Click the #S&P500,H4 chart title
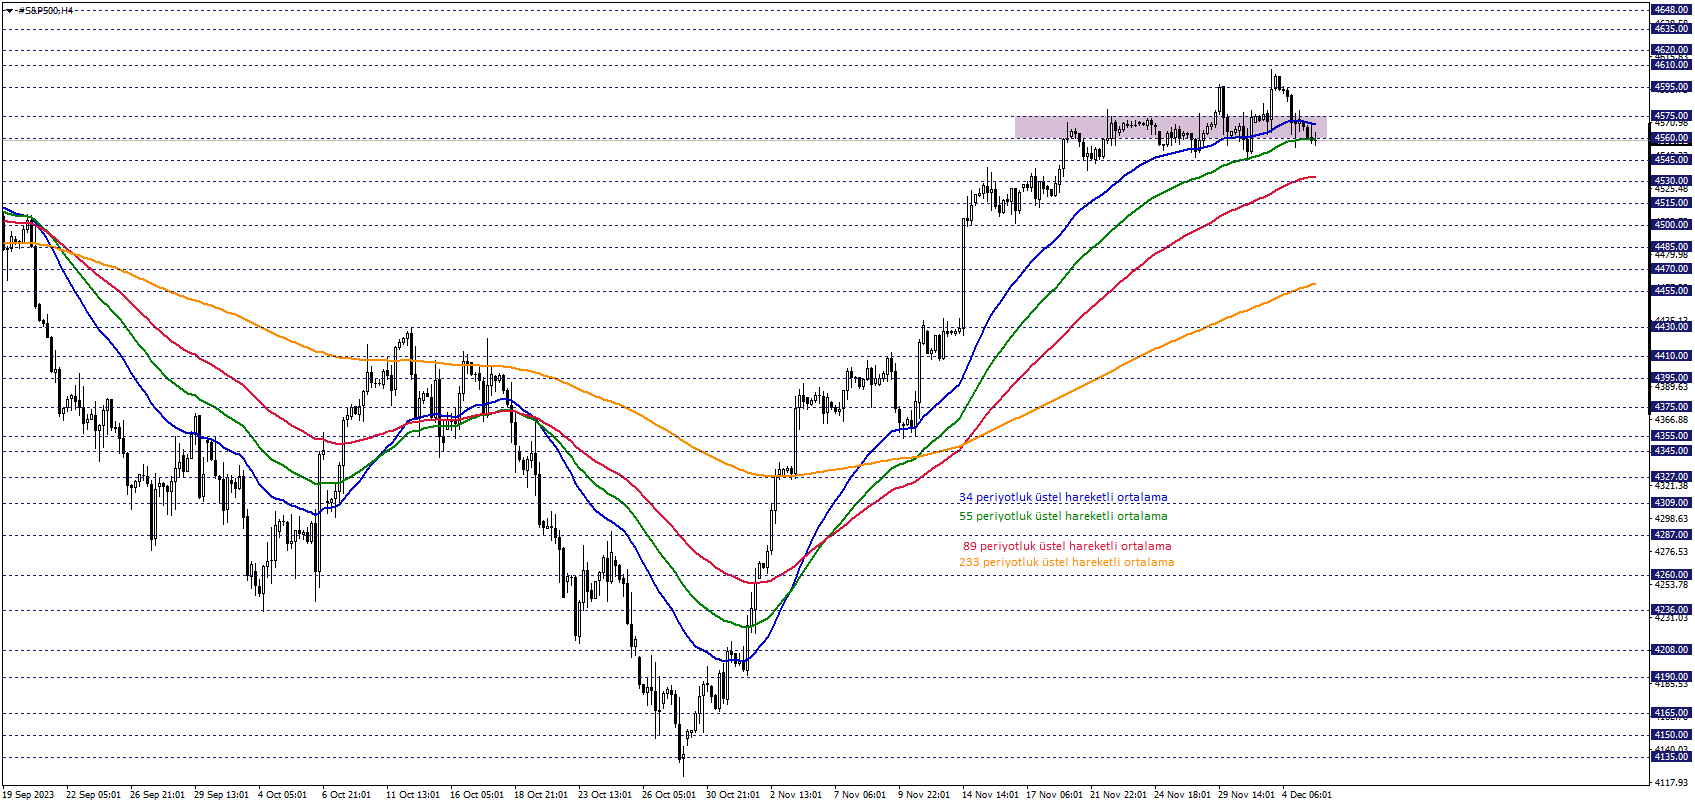 (46, 10)
